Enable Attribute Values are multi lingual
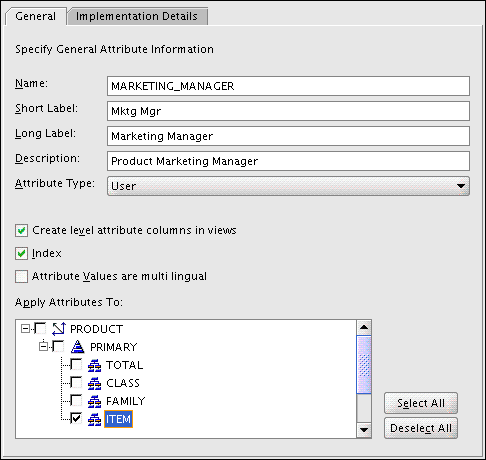The width and height of the screenshot is (486, 460). [21, 276]
